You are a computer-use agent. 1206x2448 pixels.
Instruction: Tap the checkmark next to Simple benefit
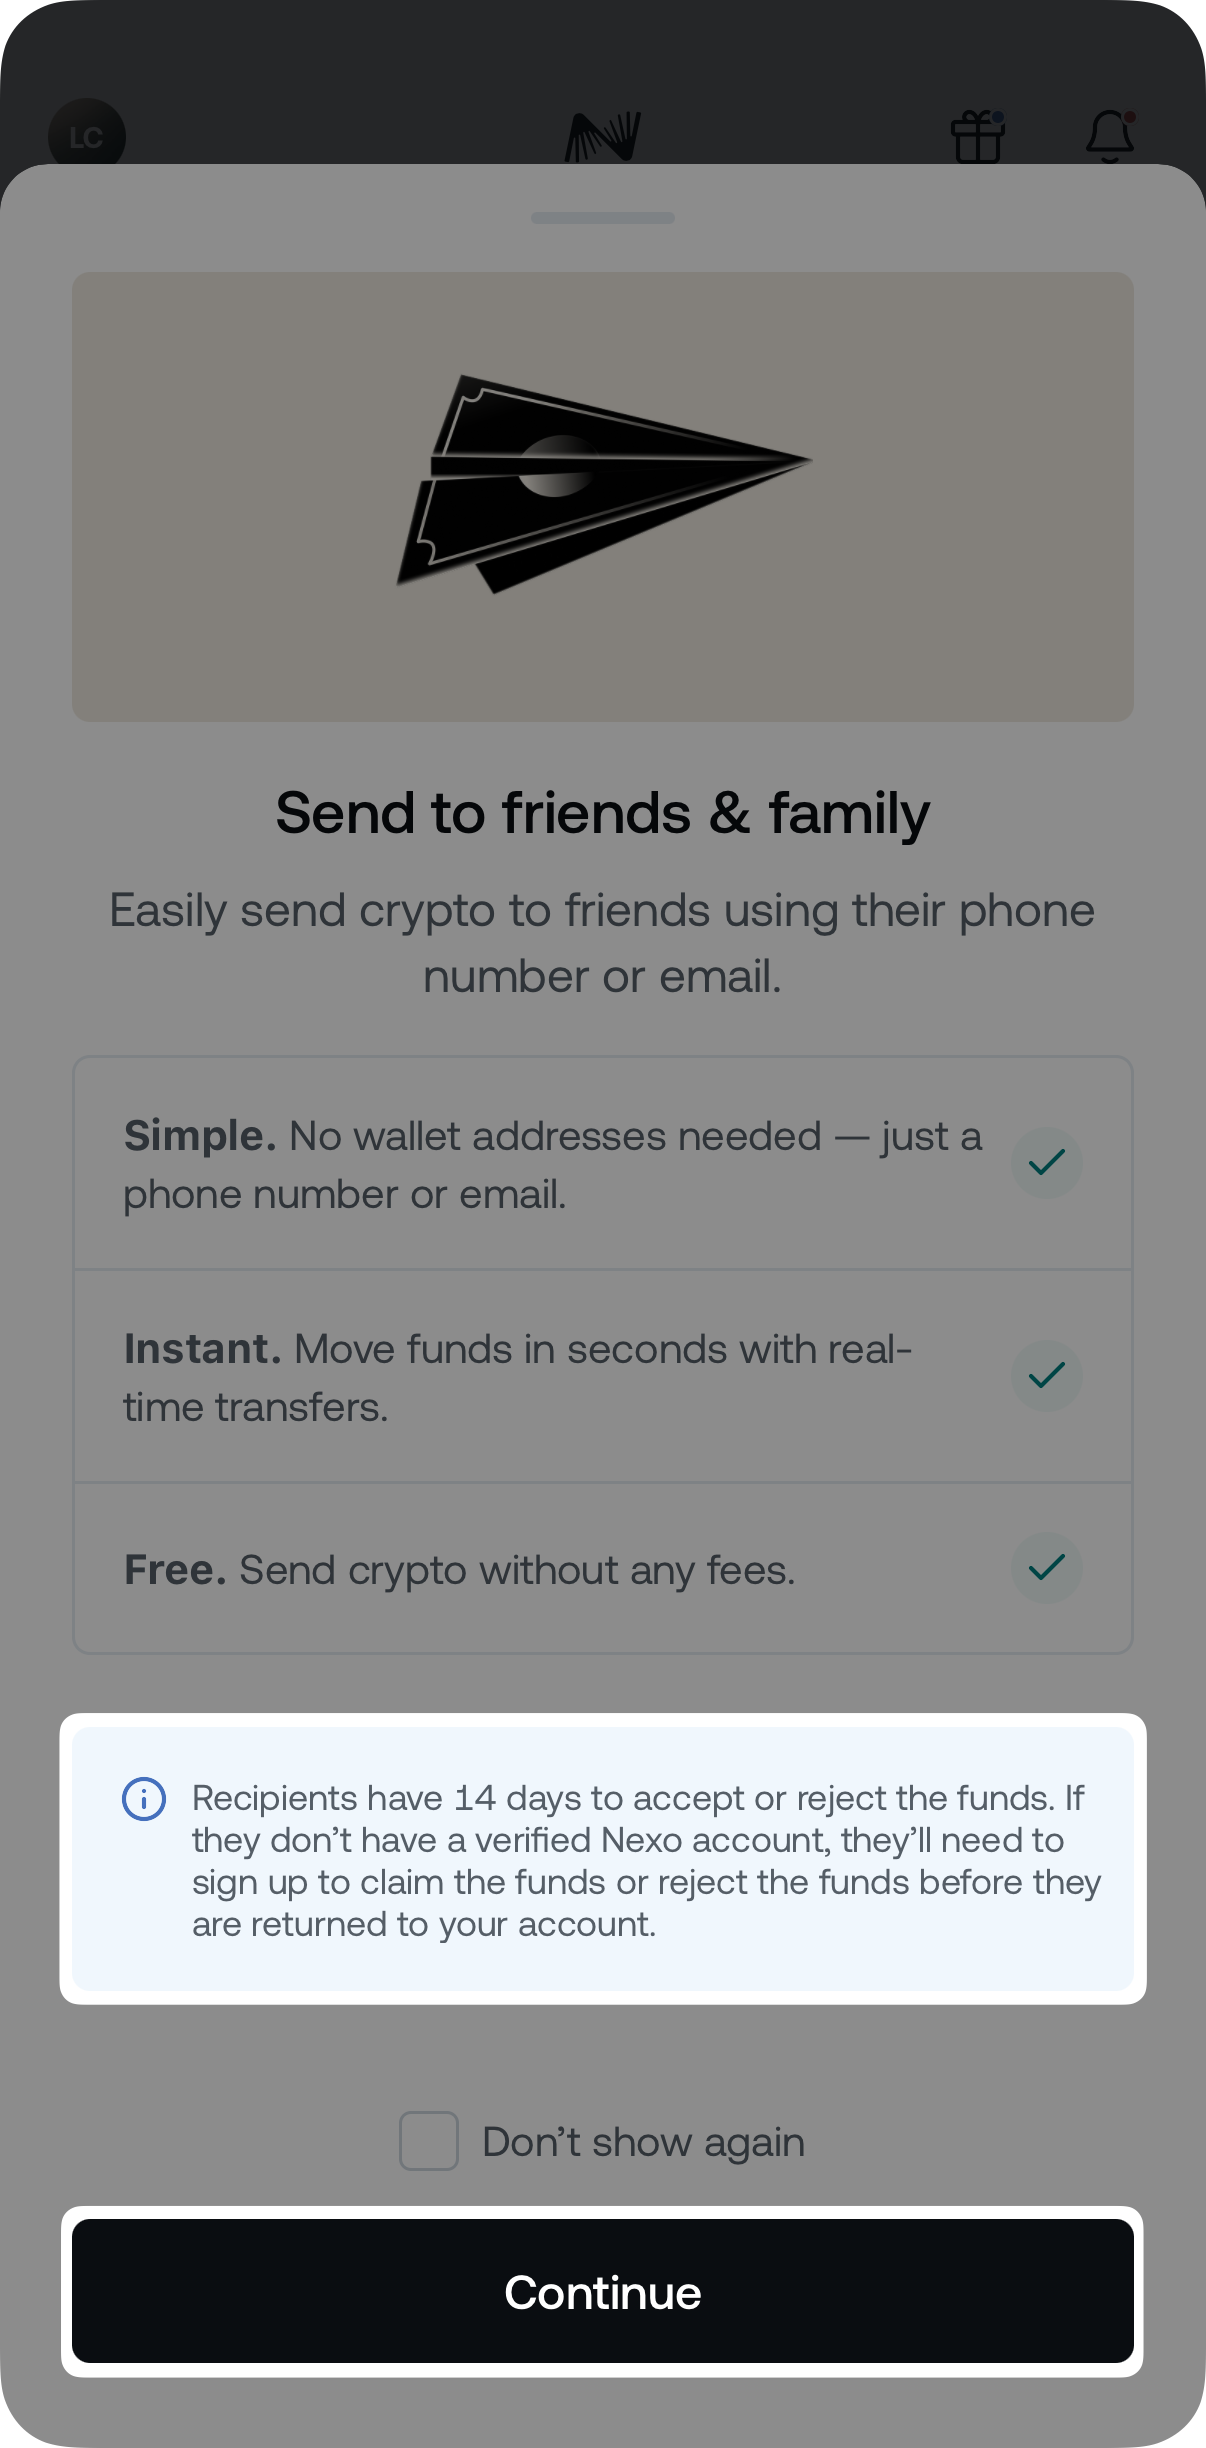(1046, 1162)
